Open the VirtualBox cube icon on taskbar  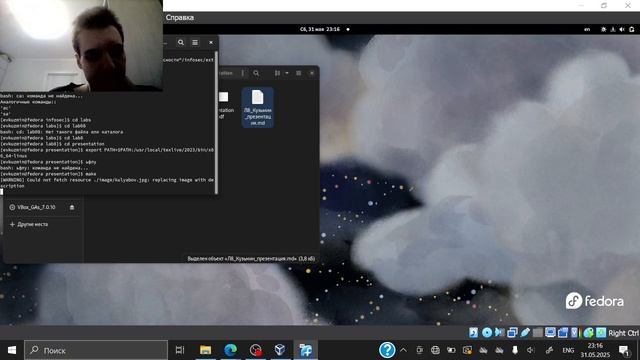pyautogui.click(x=280, y=350)
